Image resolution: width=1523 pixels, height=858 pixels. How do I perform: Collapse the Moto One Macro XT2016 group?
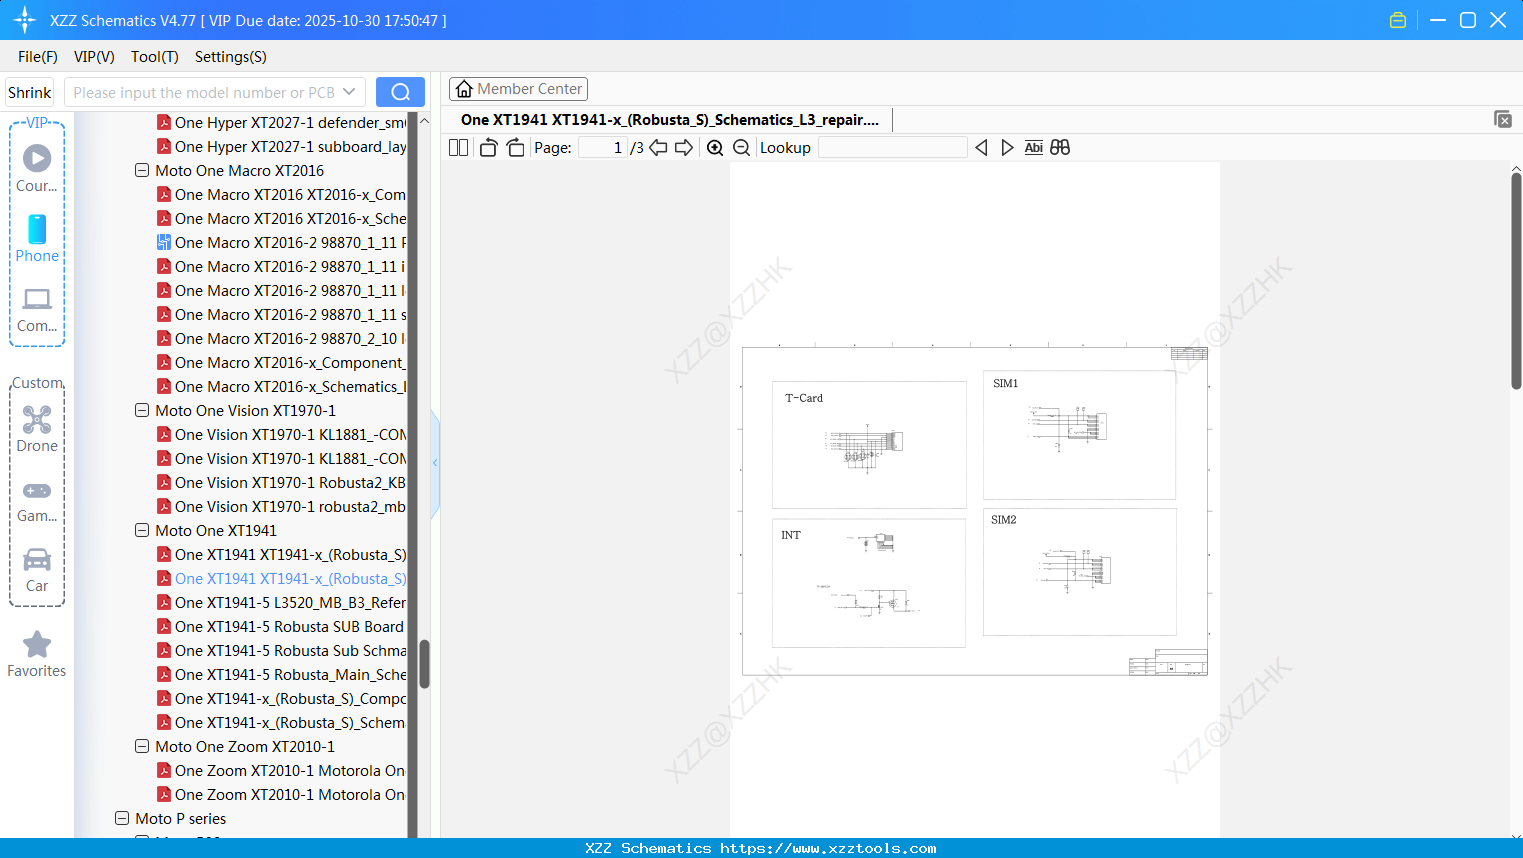click(x=141, y=170)
